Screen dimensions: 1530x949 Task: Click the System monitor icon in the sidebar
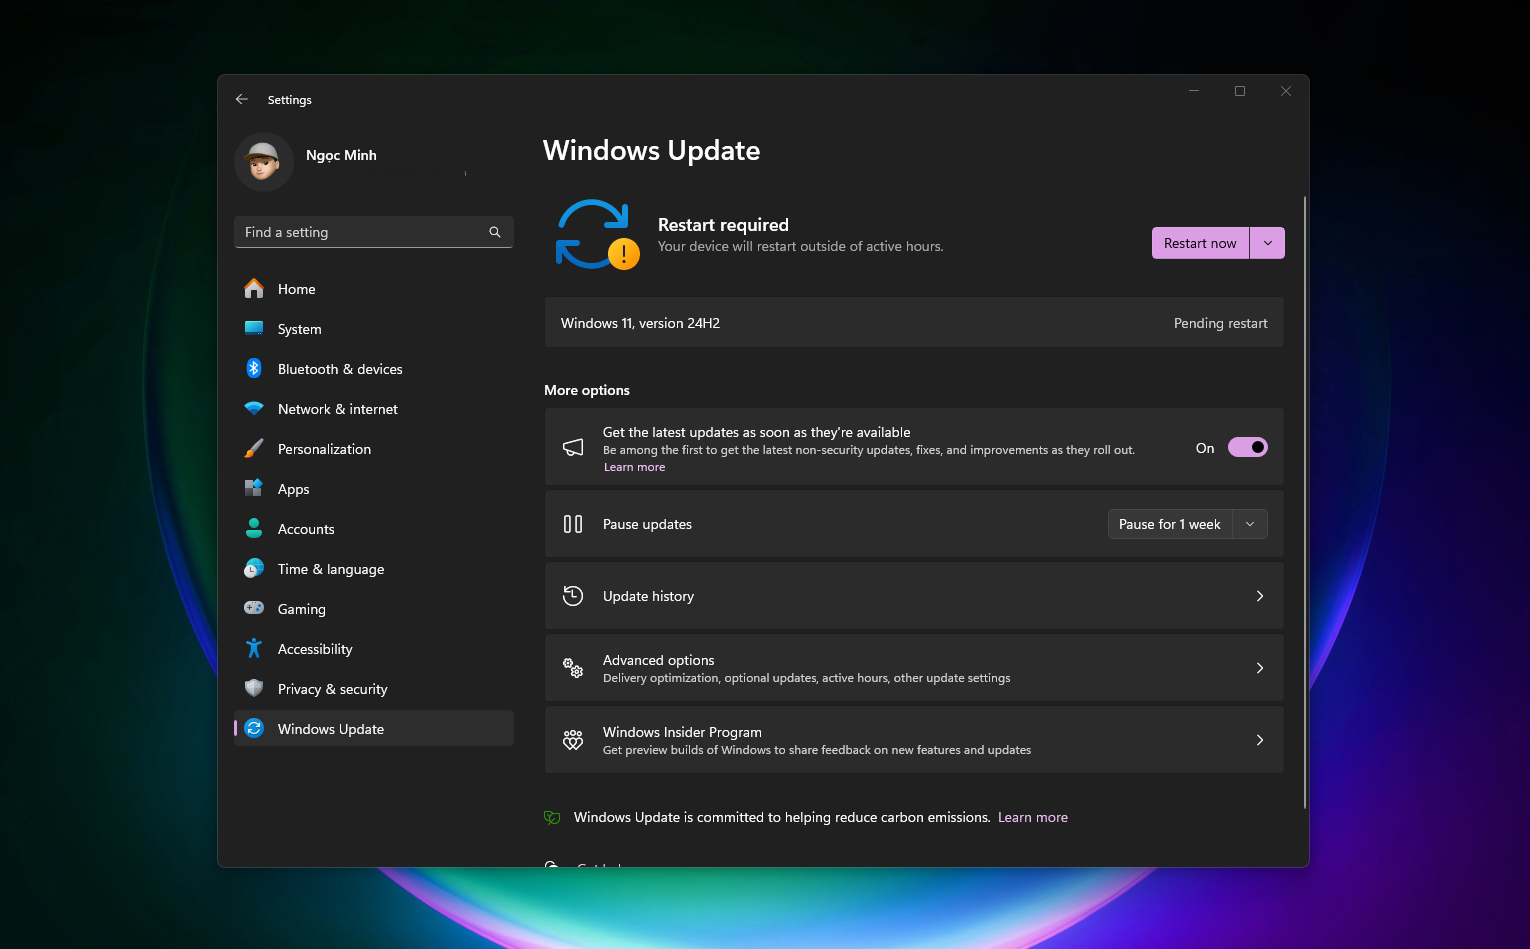click(254, 328)
